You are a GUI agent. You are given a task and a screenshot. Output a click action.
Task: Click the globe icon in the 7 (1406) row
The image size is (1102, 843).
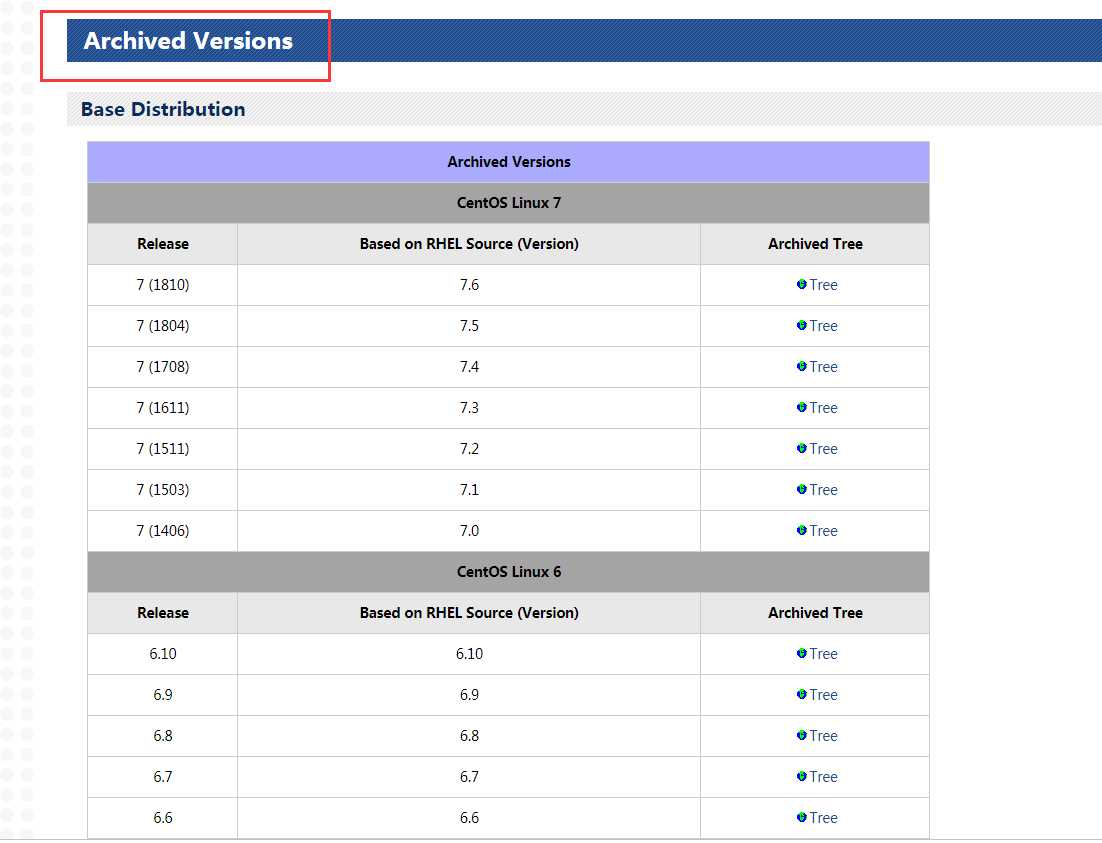(801, 530)
